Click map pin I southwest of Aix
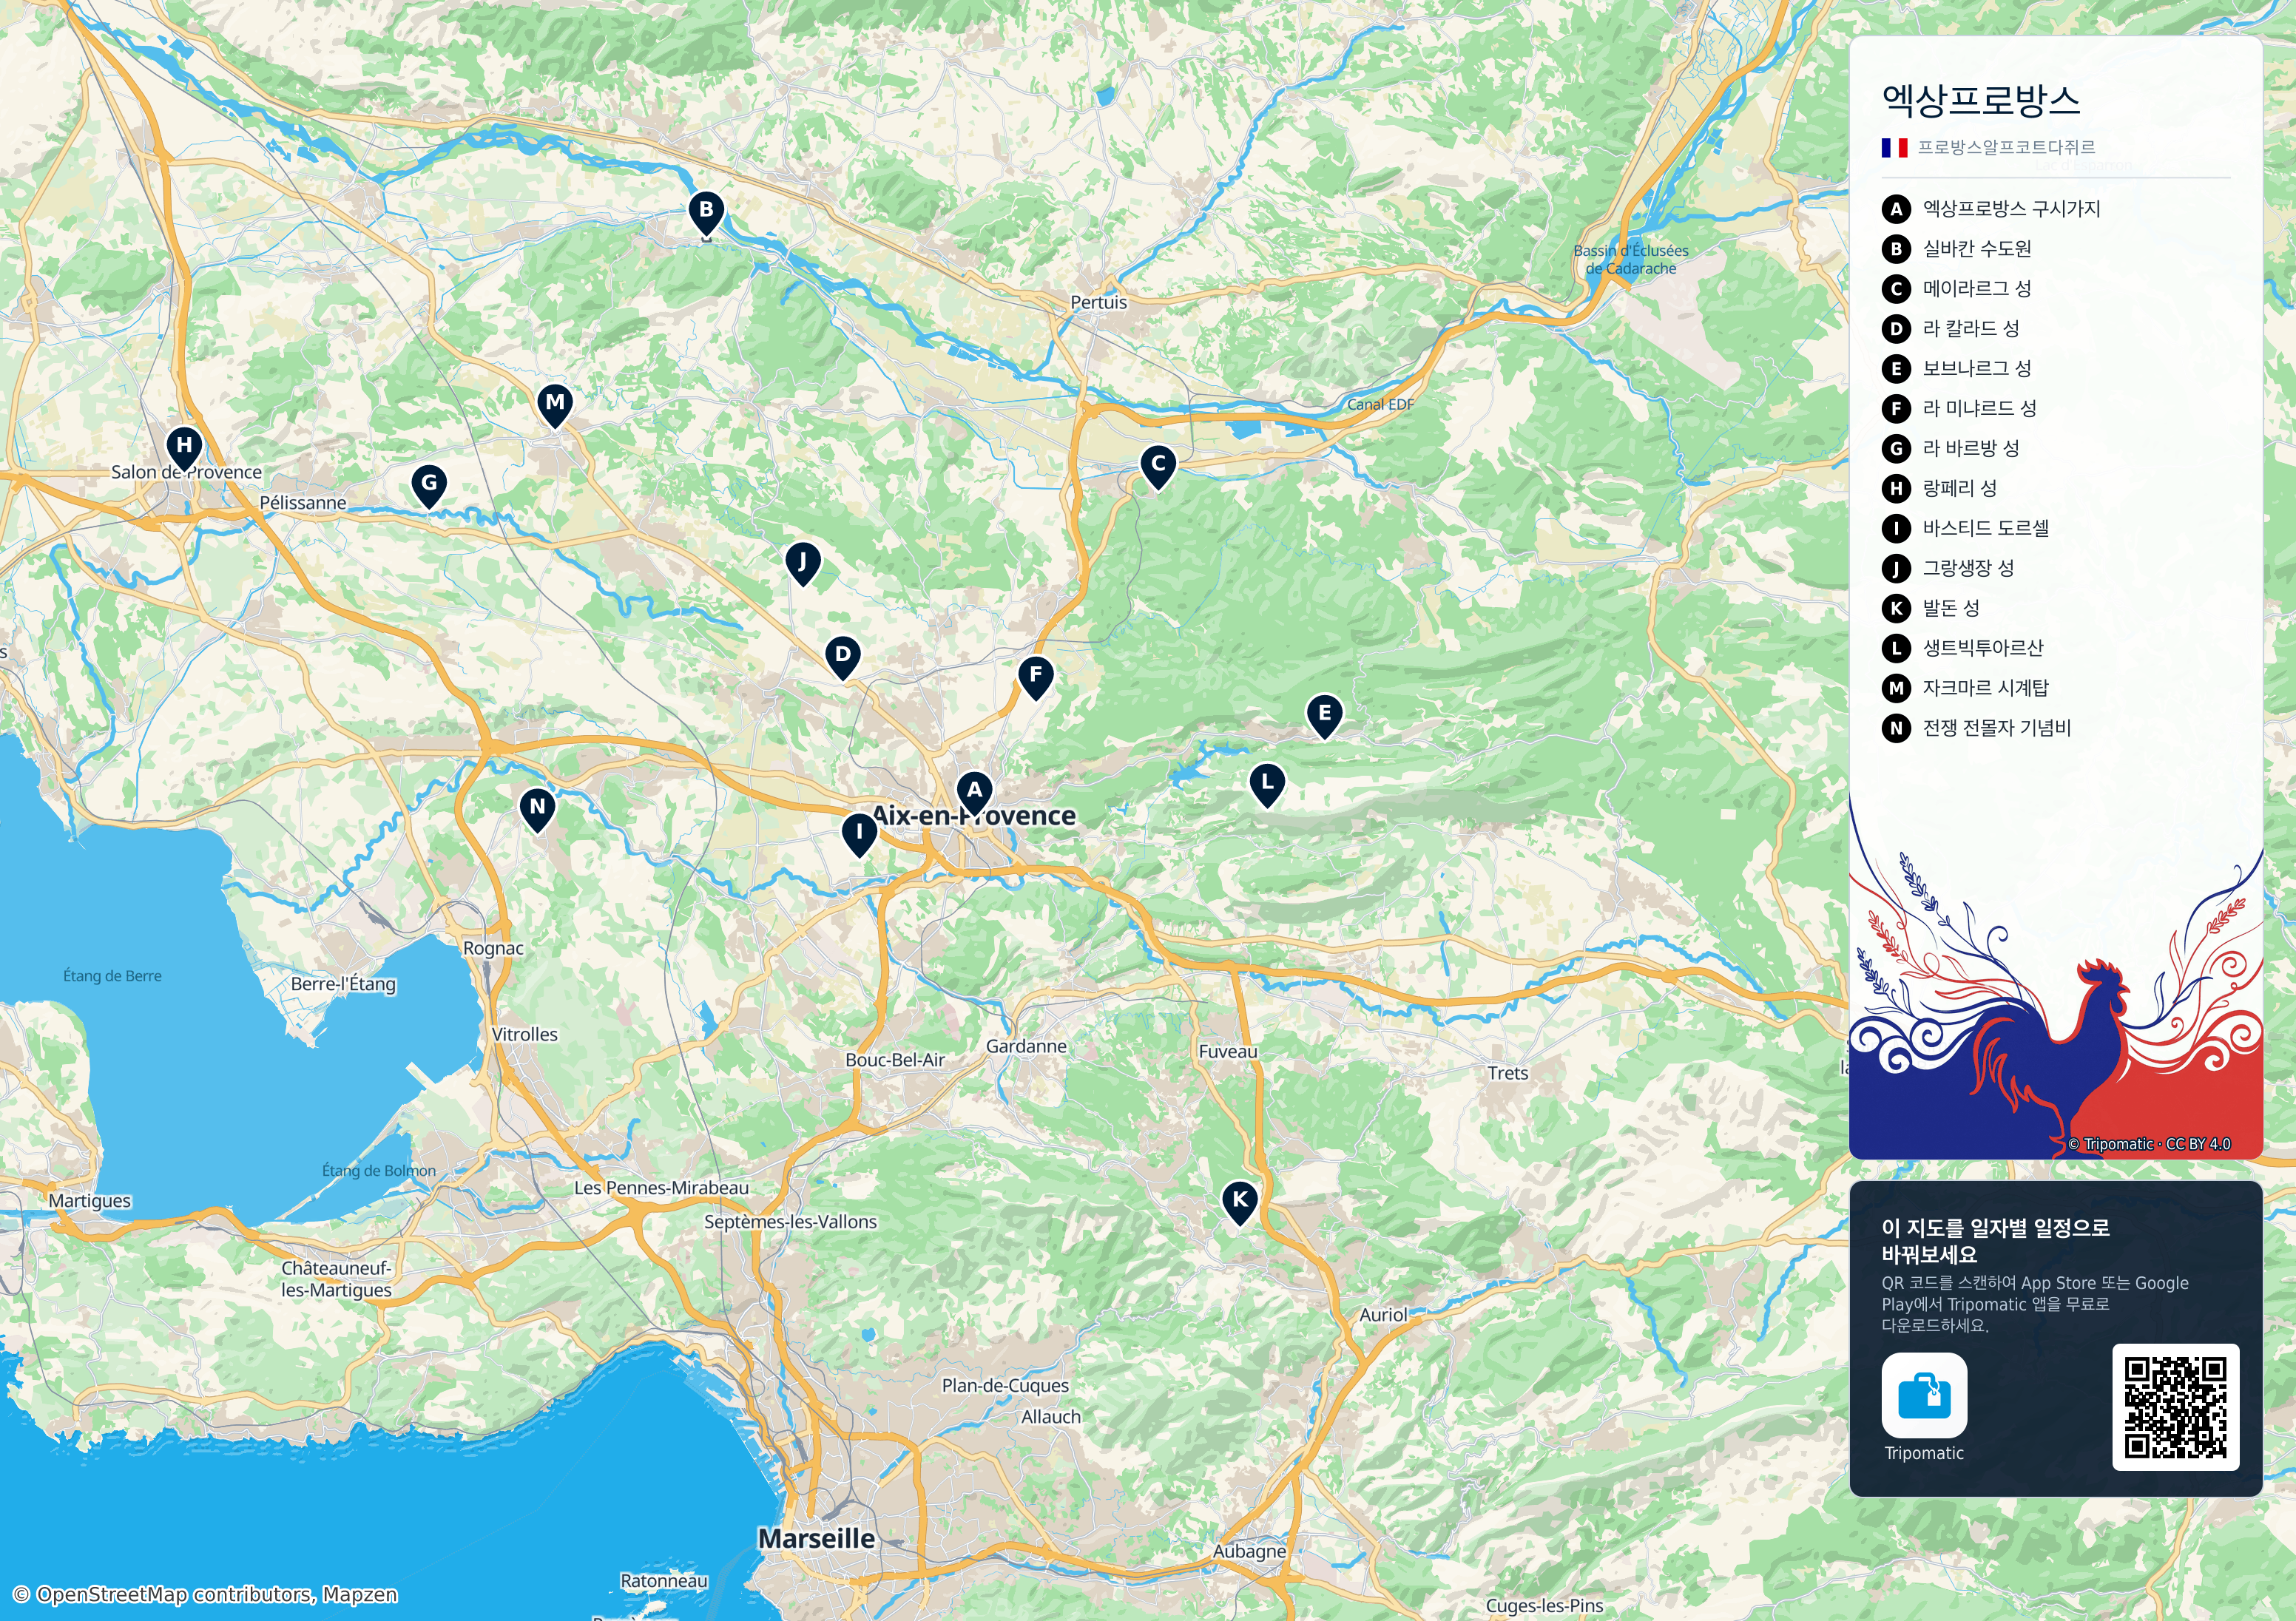The height and width of the screenshot is (1621, 2296). click(859, 834)
